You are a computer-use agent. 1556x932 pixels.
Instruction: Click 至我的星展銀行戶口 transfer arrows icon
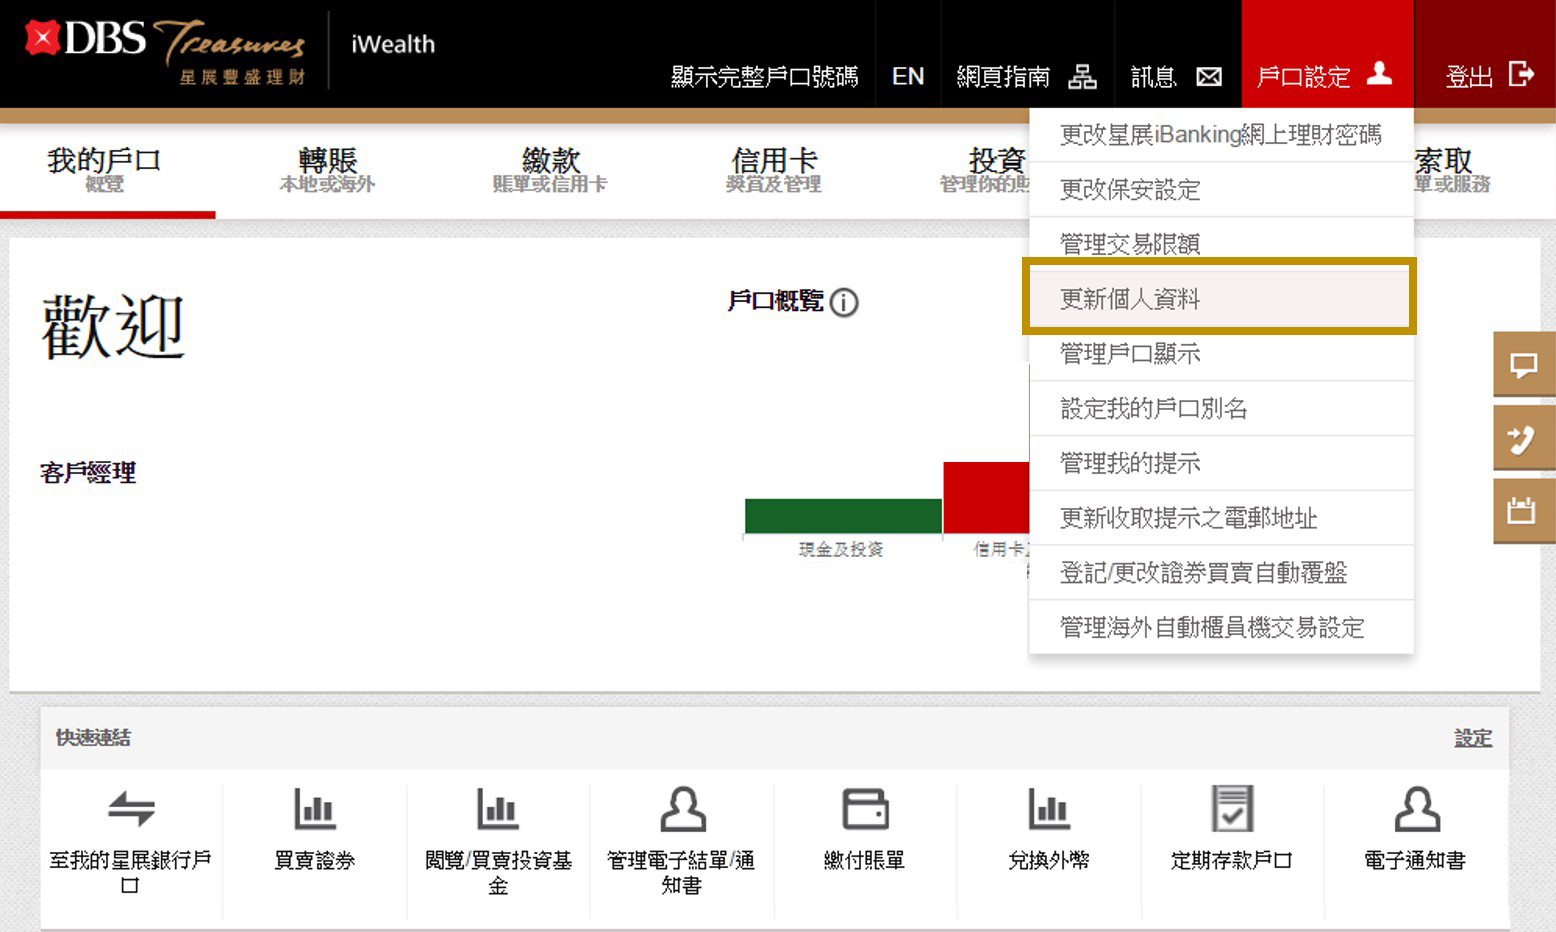(x=131, y=809)
